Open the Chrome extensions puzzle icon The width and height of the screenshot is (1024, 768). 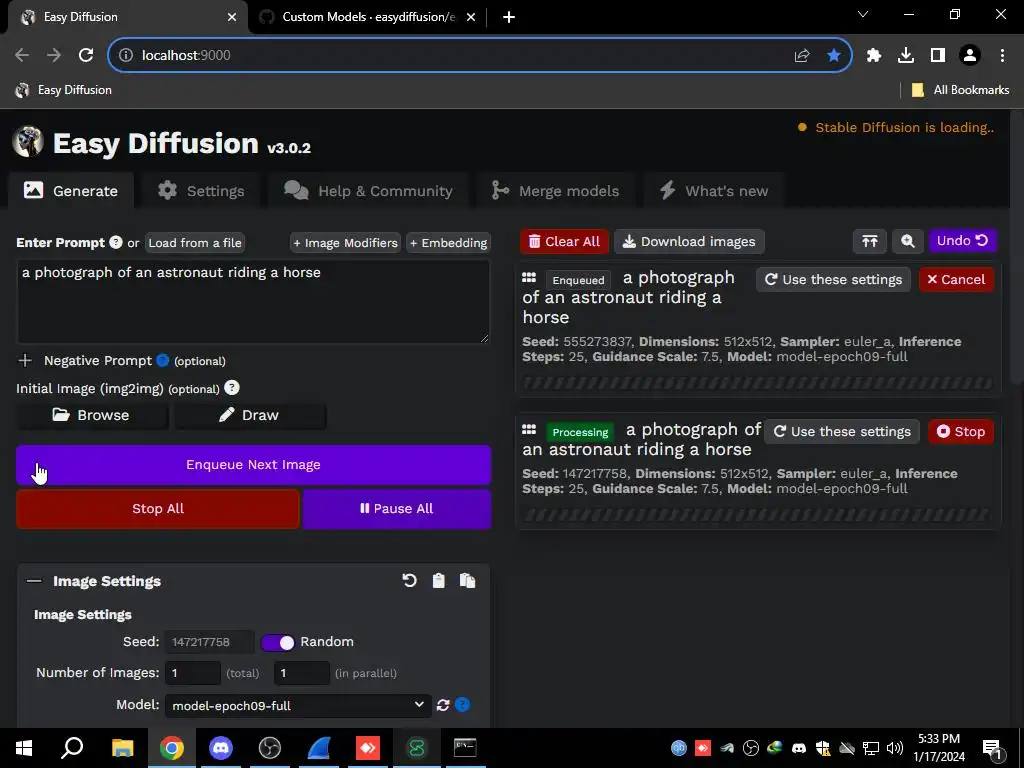pos(874,56)
